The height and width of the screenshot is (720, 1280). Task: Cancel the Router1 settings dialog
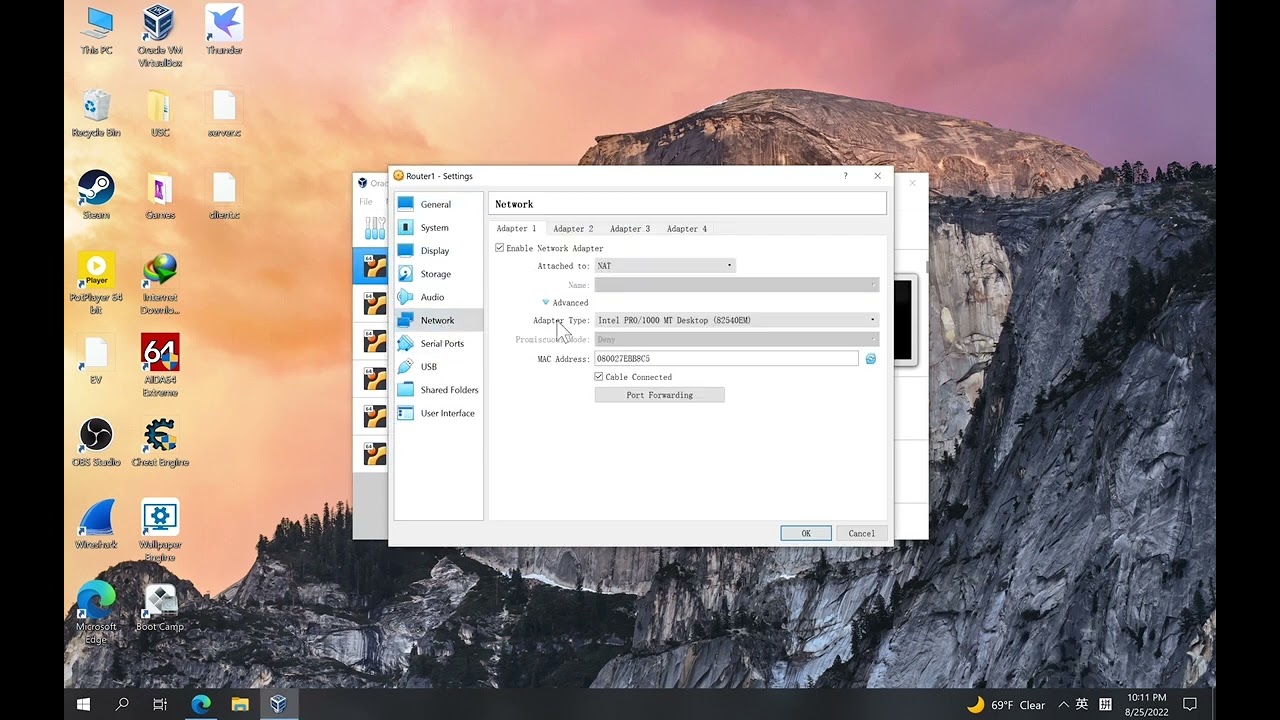[x=862, y=534]
